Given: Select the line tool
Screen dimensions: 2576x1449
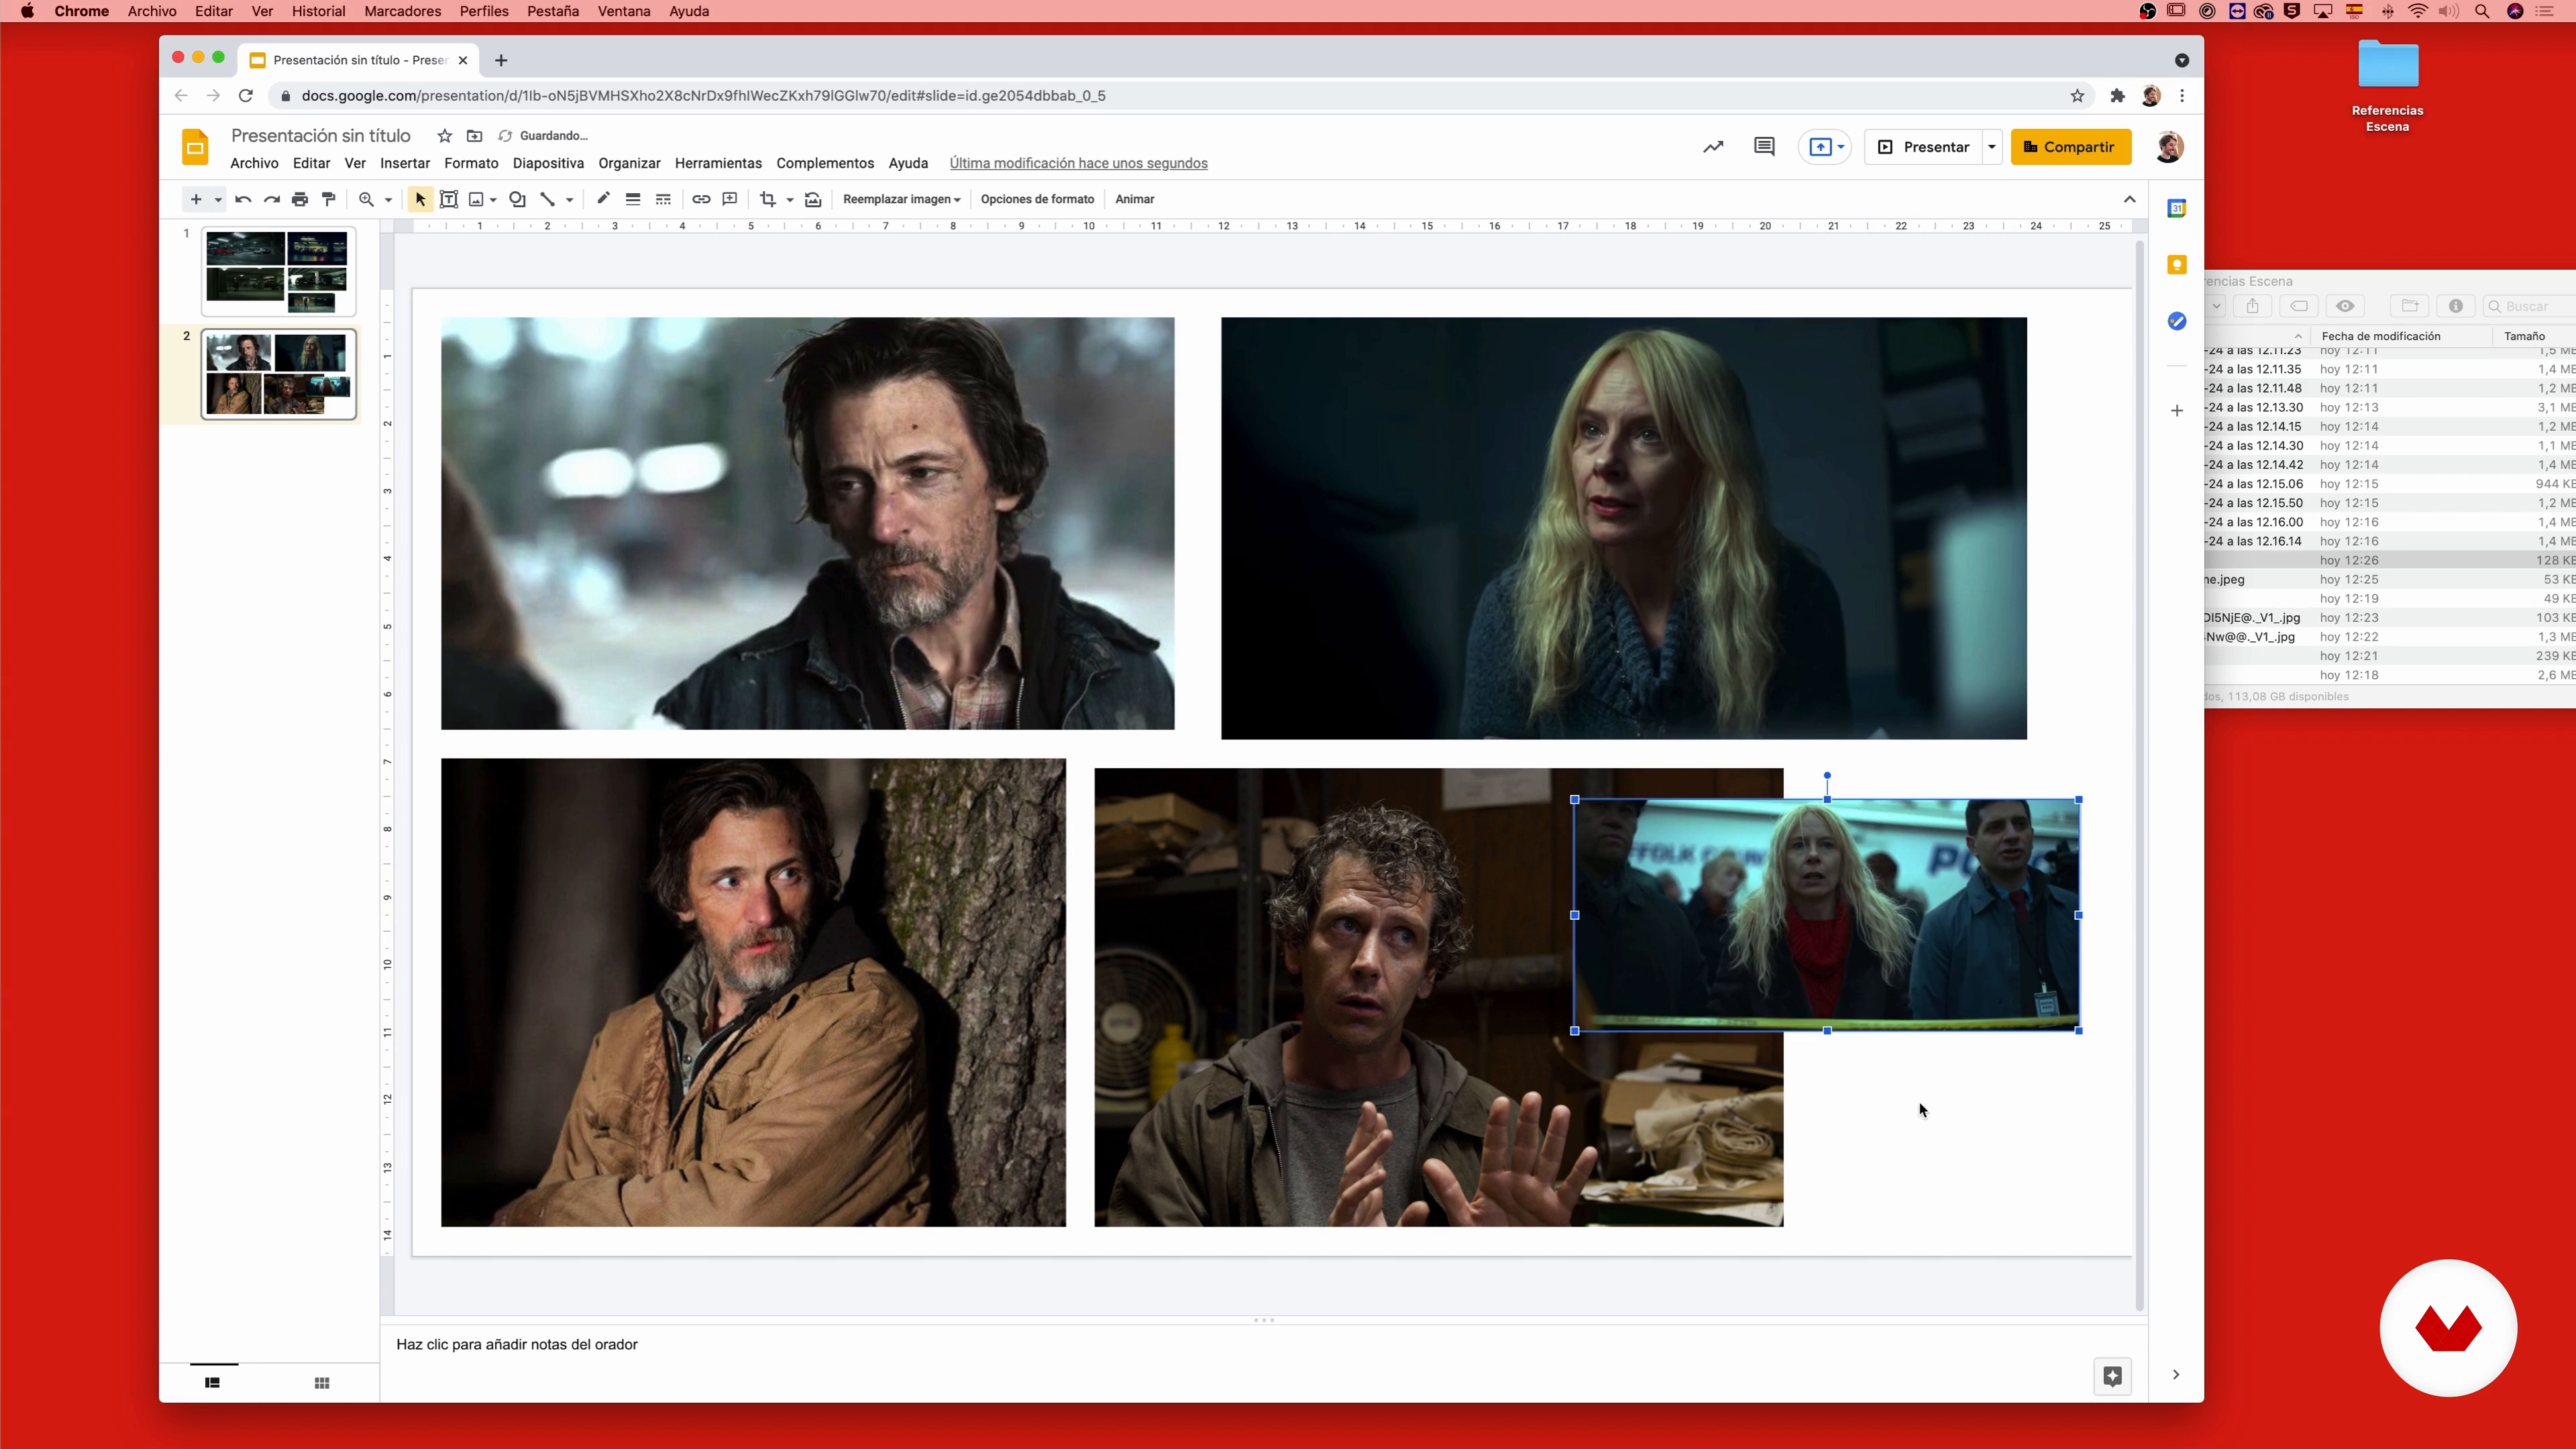Looking at the screenshot, I should [547, 199].
